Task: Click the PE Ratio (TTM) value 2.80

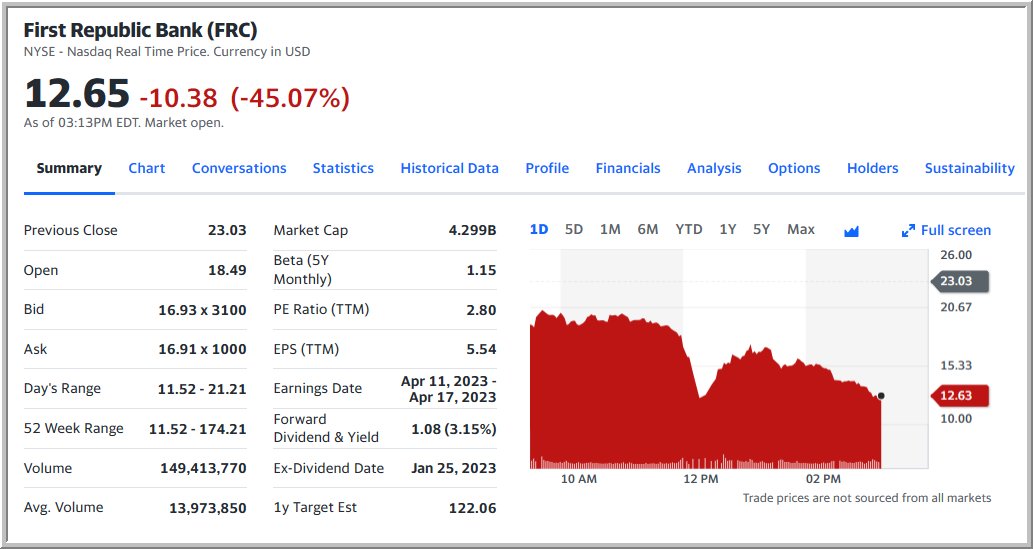Action: pos(481,310)
